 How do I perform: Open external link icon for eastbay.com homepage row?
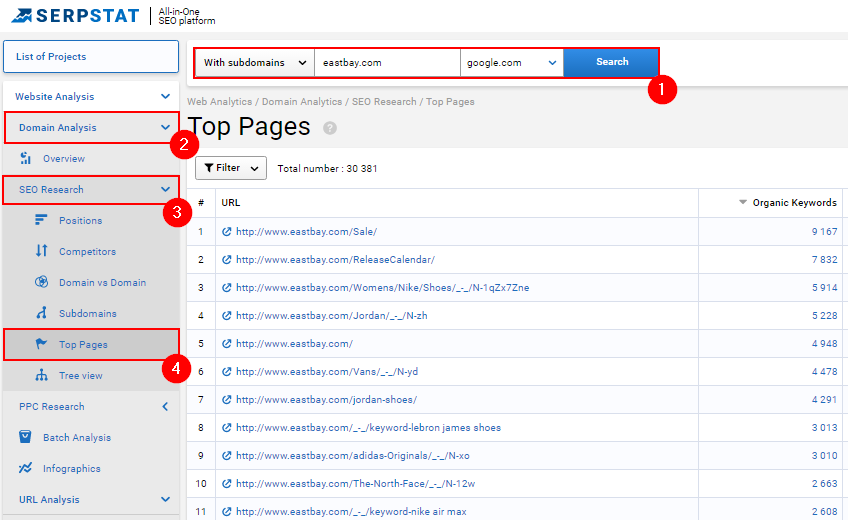point(227,344)
